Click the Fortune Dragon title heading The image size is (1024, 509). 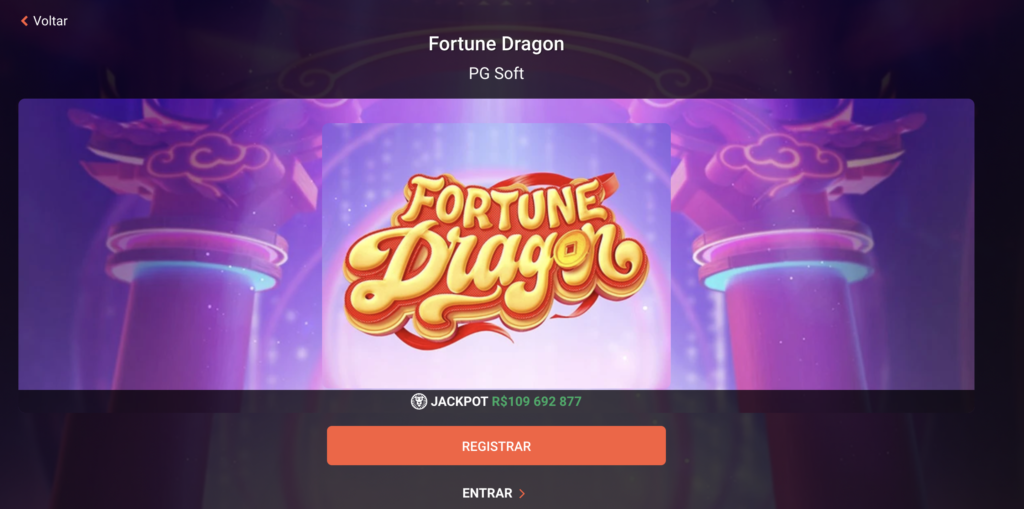tap(496, 44)
